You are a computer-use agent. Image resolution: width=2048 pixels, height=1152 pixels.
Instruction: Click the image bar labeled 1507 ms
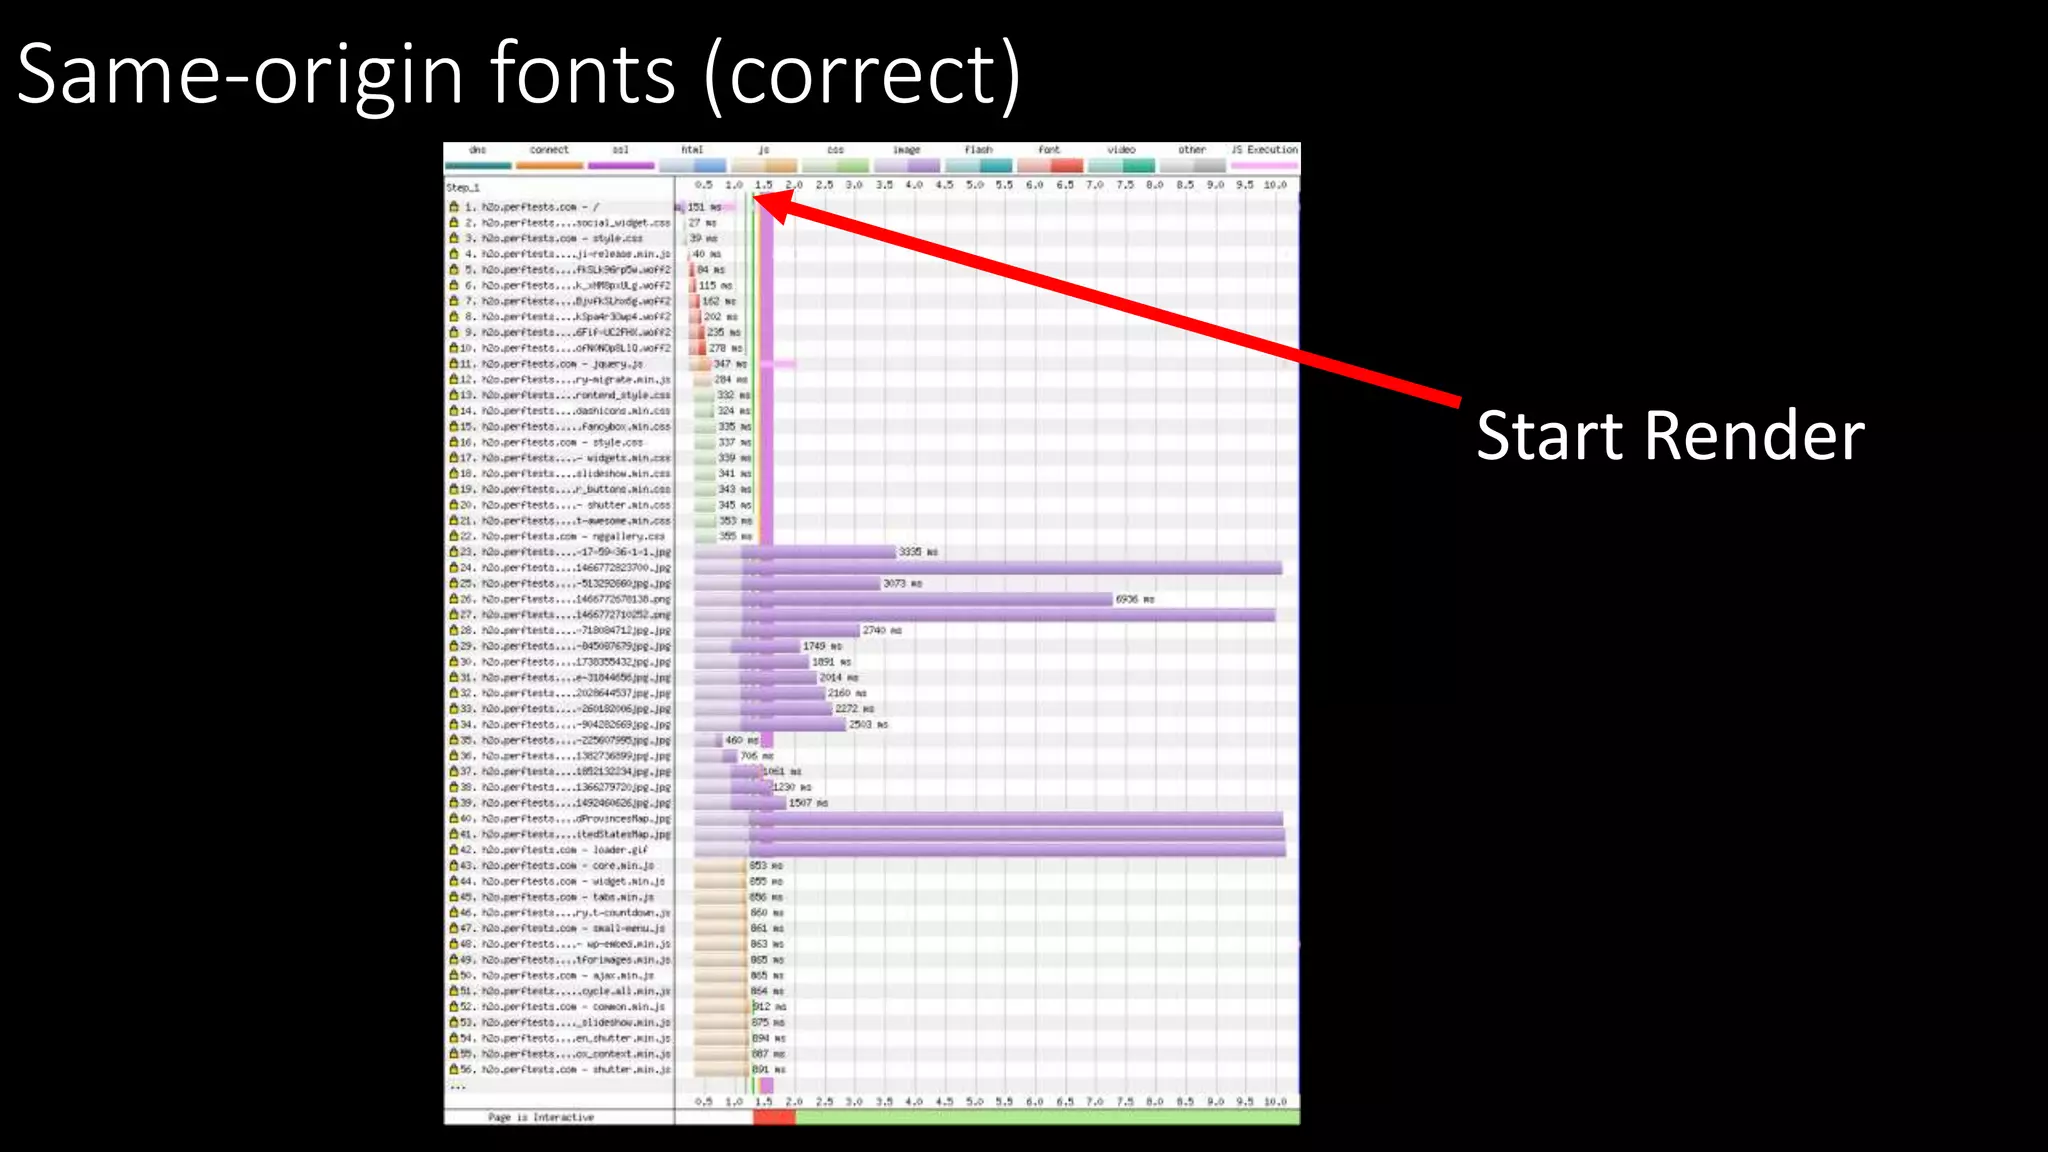(x=740, y=803)
